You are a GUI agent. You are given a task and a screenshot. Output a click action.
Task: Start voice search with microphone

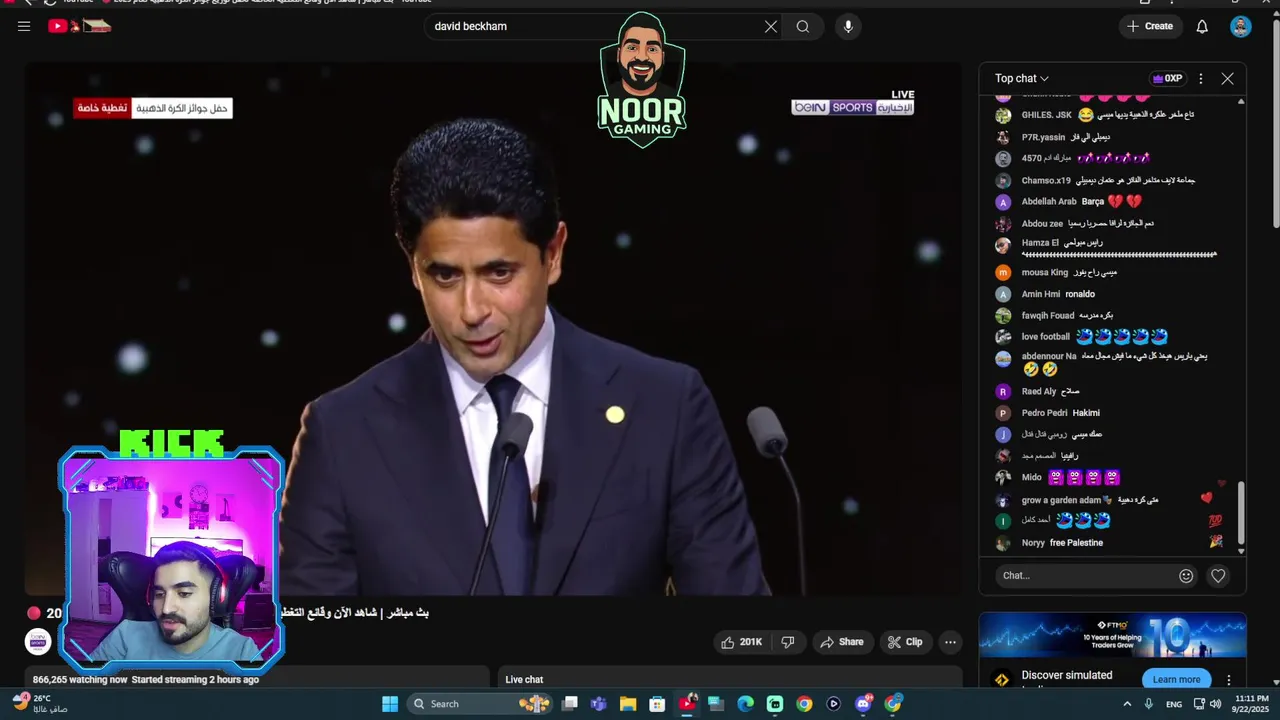[x=848, y=27]
